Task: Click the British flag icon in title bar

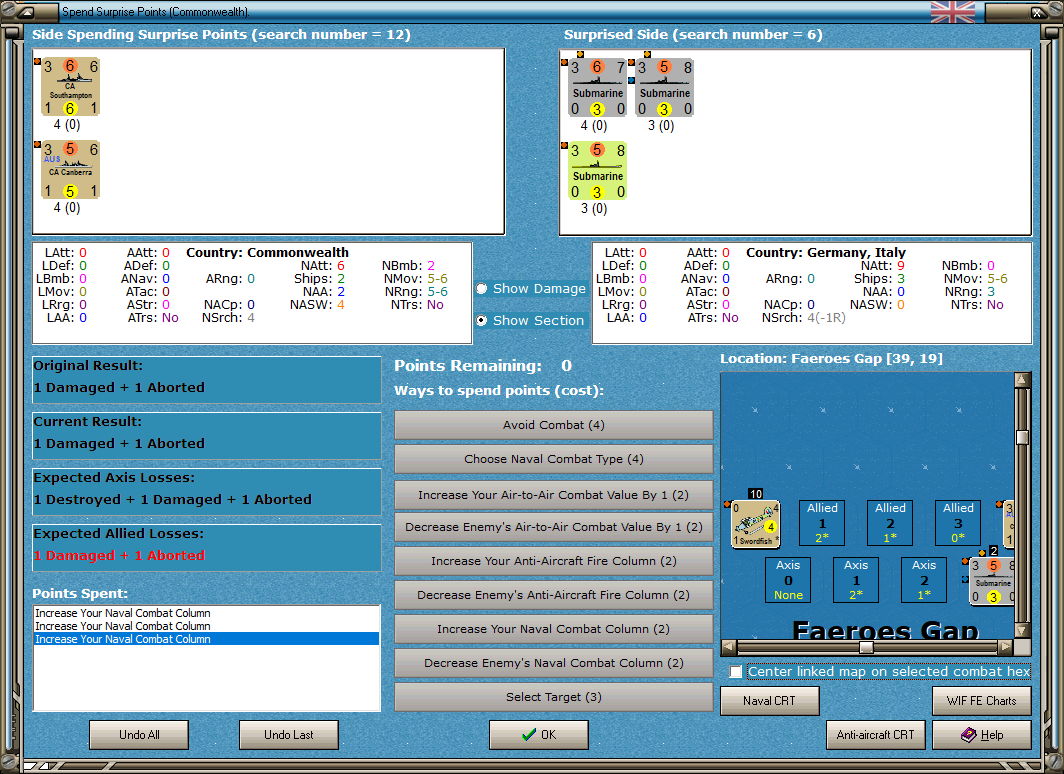Action: (953, 12)
